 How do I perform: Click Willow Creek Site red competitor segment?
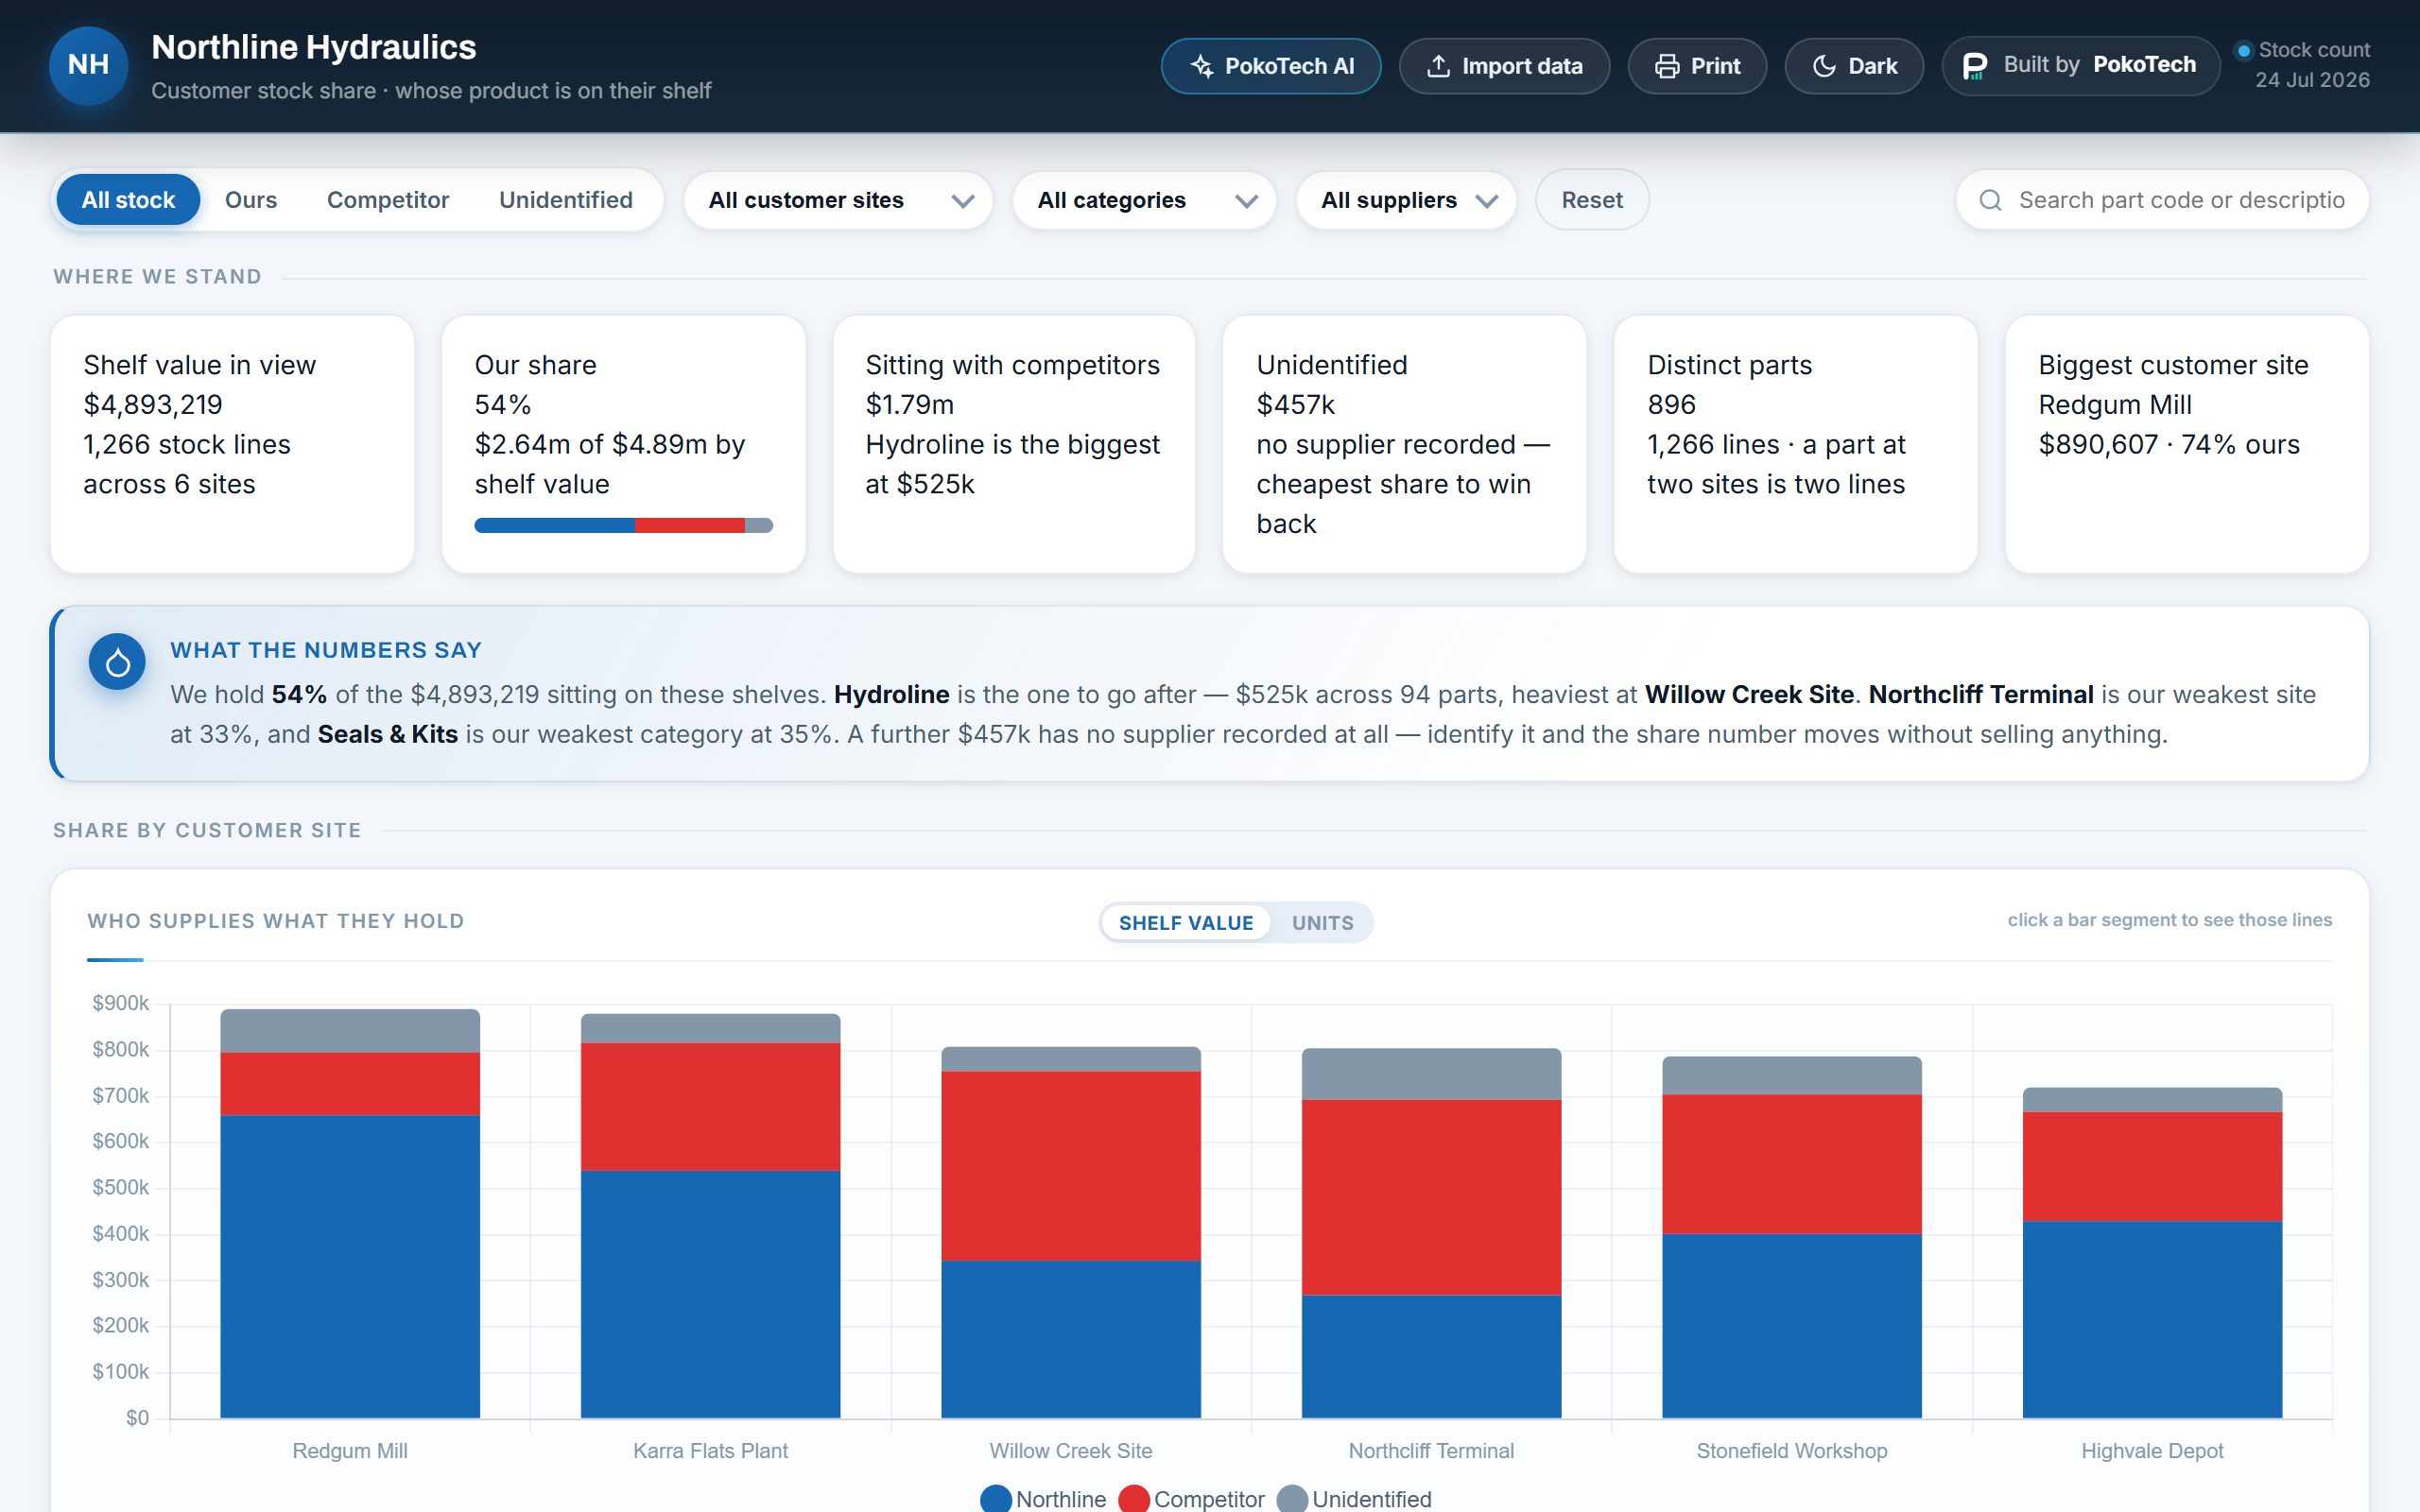(x=1071, y=1166)
